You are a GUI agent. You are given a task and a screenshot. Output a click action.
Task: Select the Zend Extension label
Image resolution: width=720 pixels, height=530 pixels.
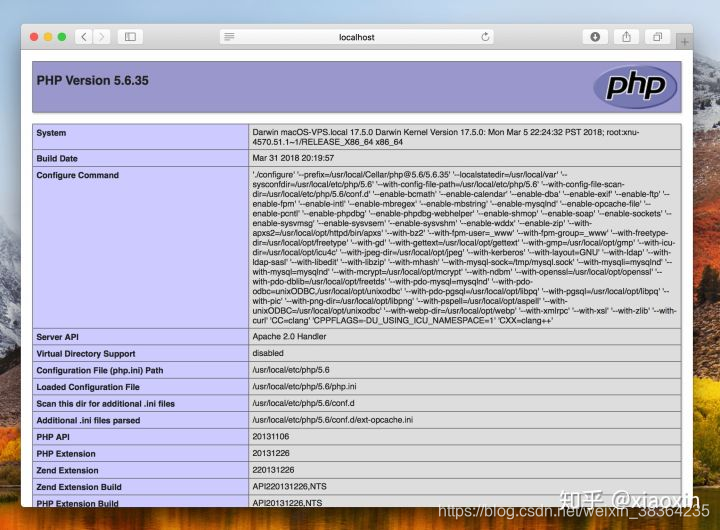(x=68, y=470)
